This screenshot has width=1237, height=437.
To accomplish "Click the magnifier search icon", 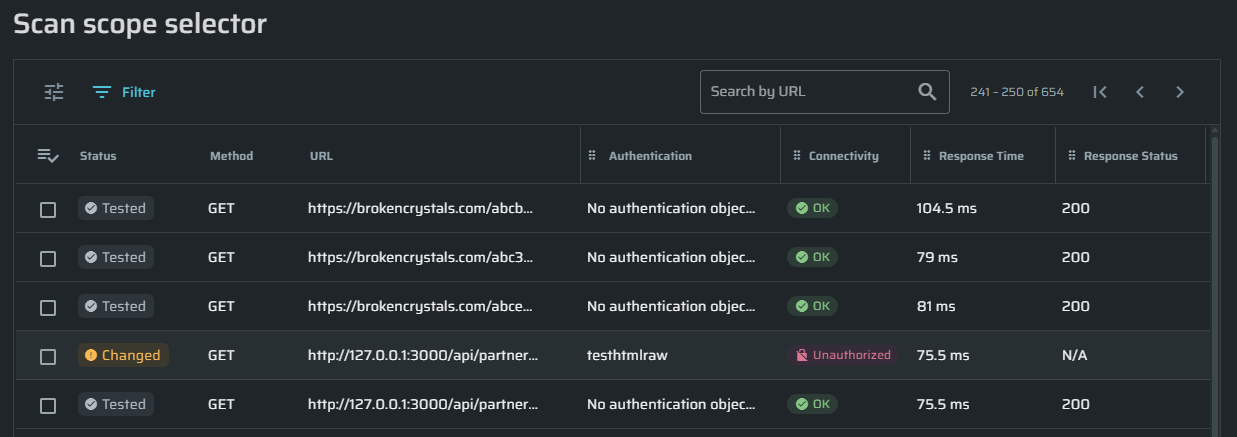I will click(927, 91).
